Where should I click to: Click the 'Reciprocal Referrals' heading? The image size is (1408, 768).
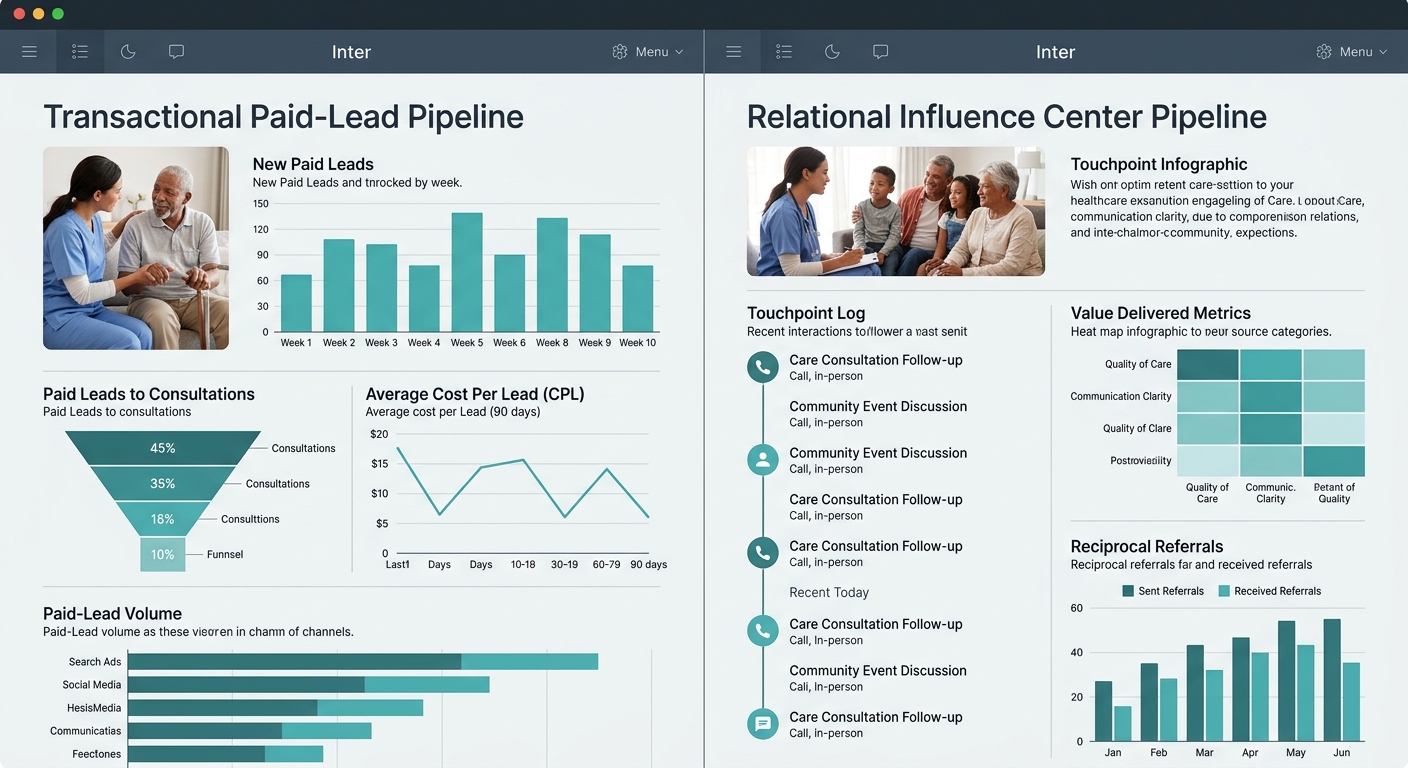[1147, 547]
